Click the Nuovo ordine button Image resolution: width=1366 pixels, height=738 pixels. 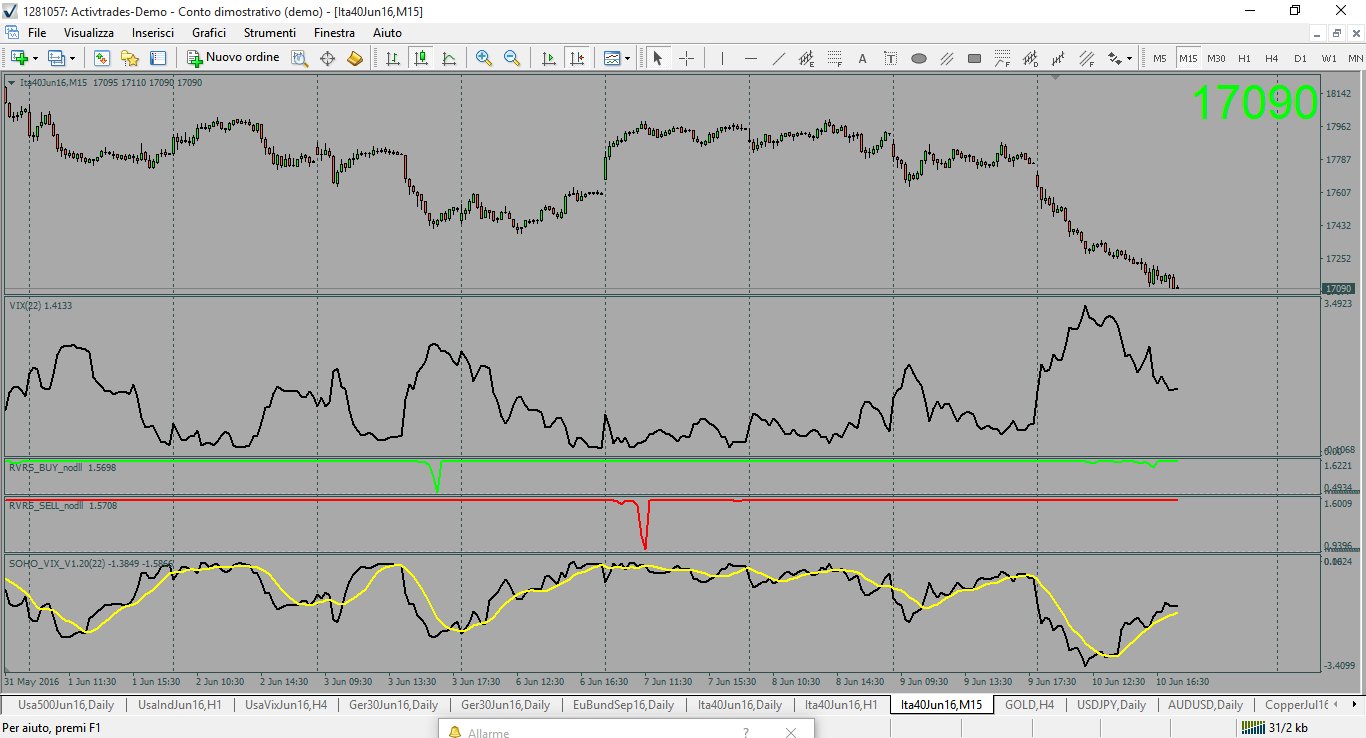click(x=234, y=58)
